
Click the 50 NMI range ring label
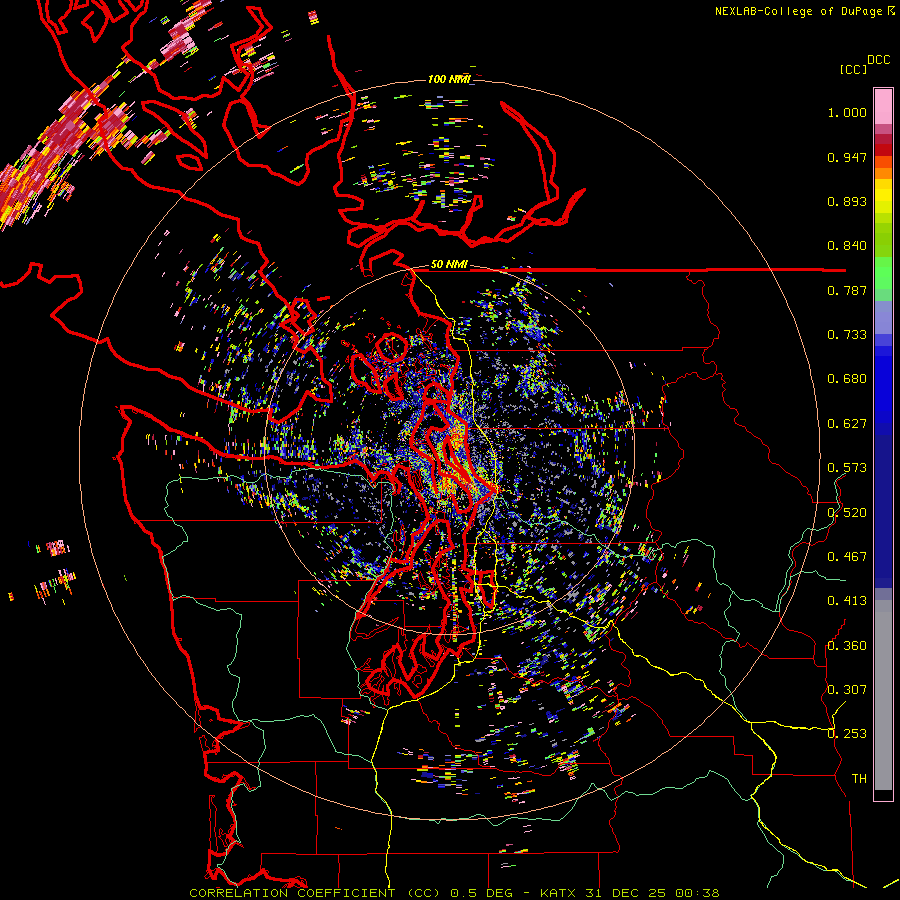pyautogui.click(x=449, y=265)
